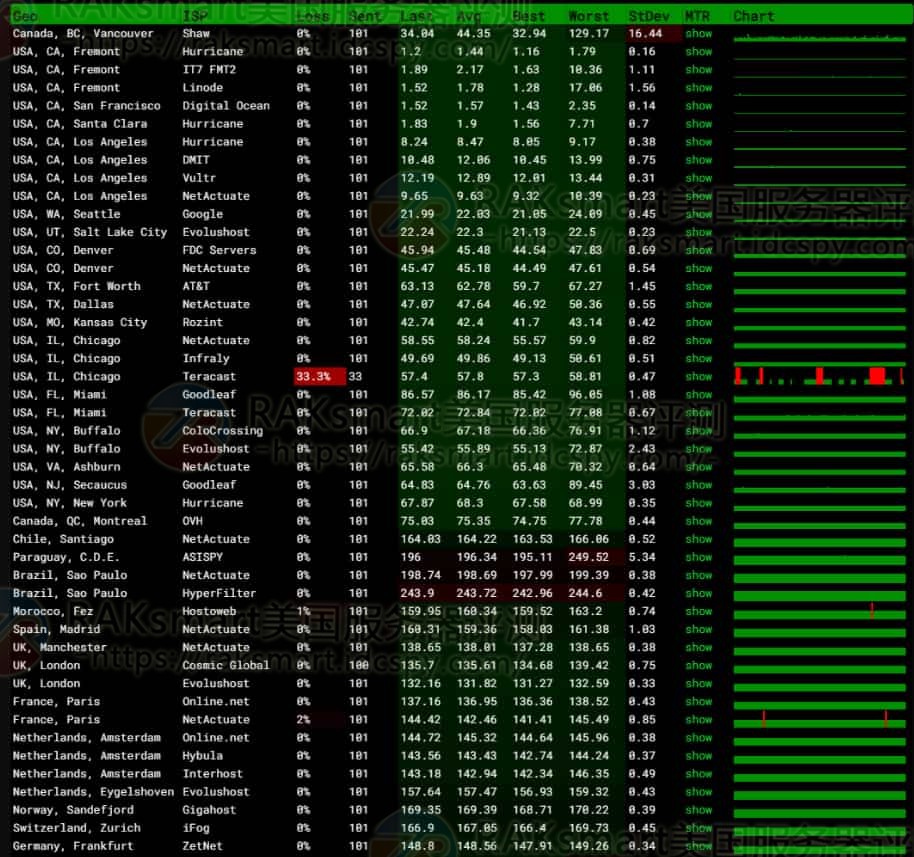Open MTR show link for AT&T Fort Worth
Viewport: 914px width, 857px height.
tap(698, 286)
